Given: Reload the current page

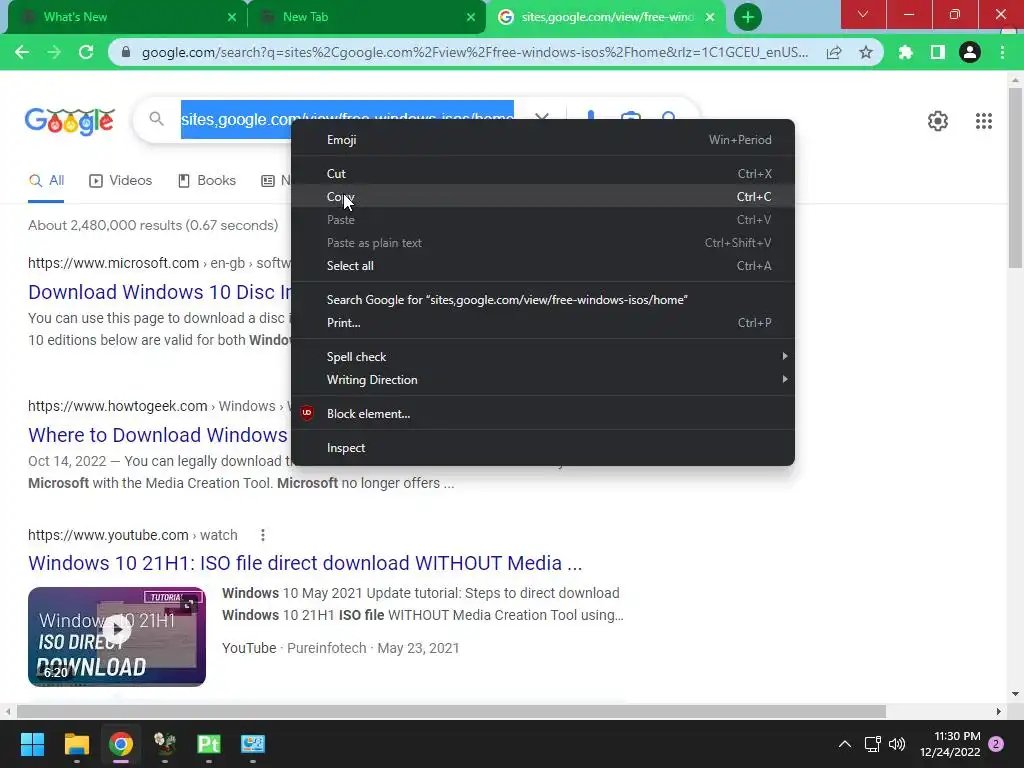Looking at the screenshot, I should point(86,52).
